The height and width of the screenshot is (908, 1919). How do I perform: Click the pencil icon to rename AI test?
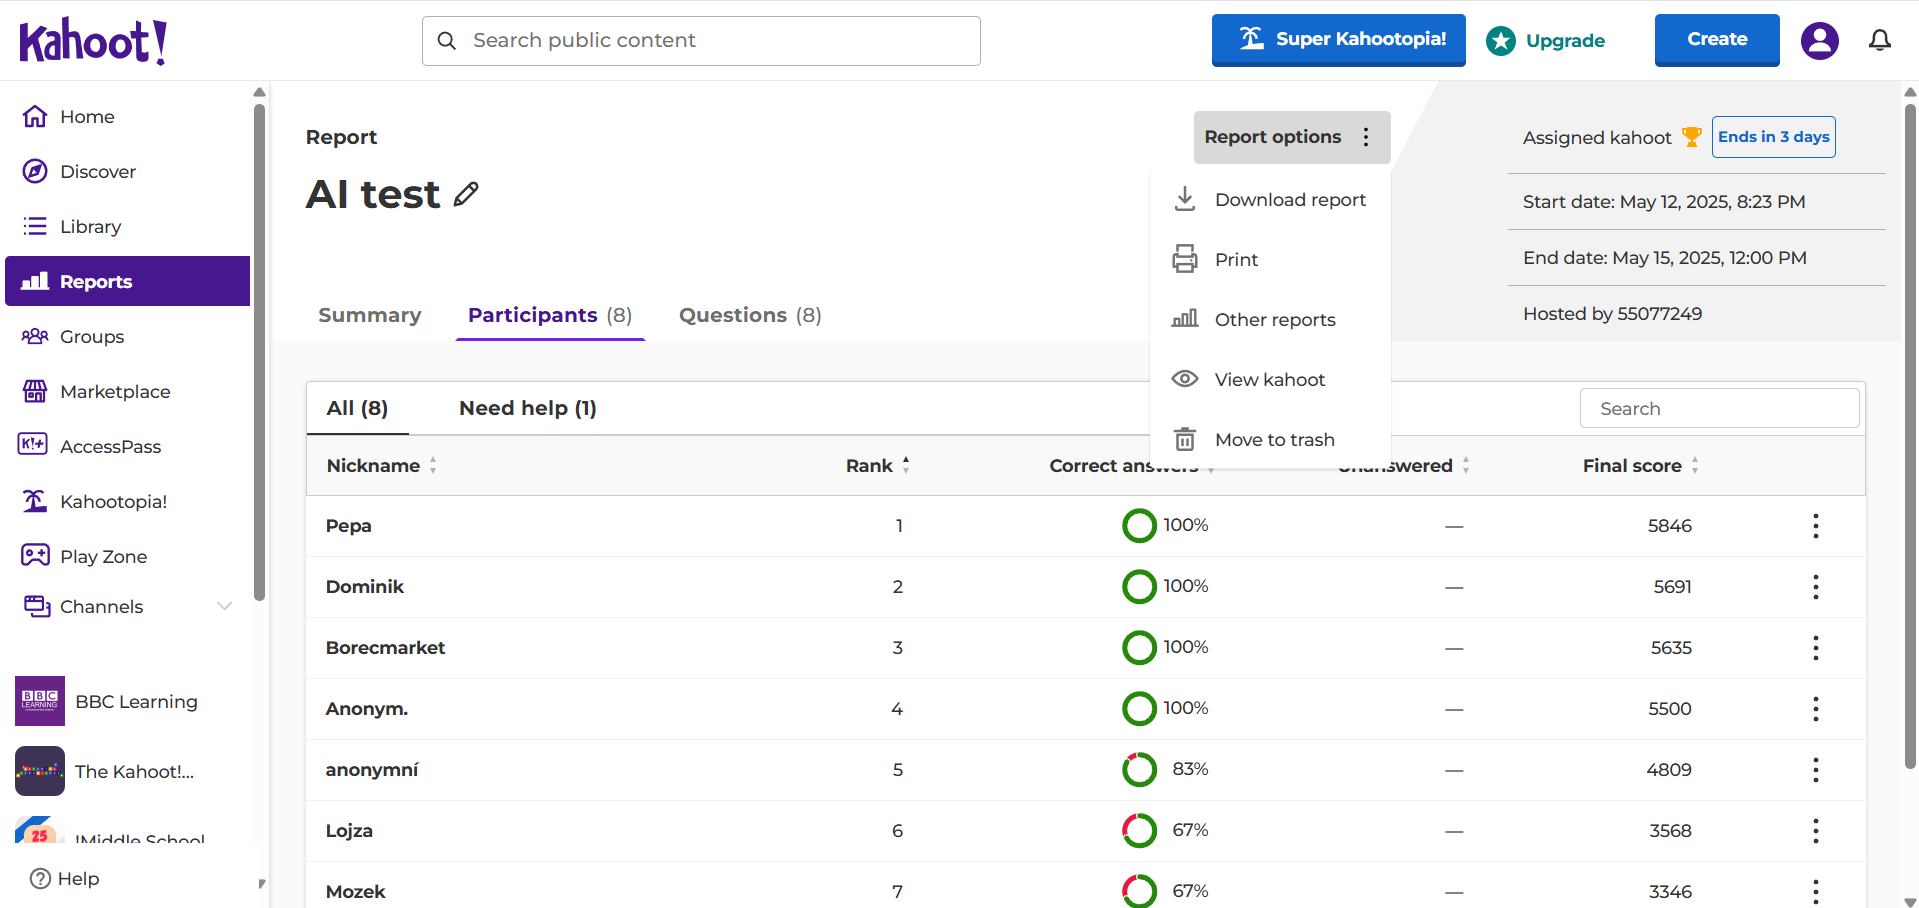pos(466,194)
